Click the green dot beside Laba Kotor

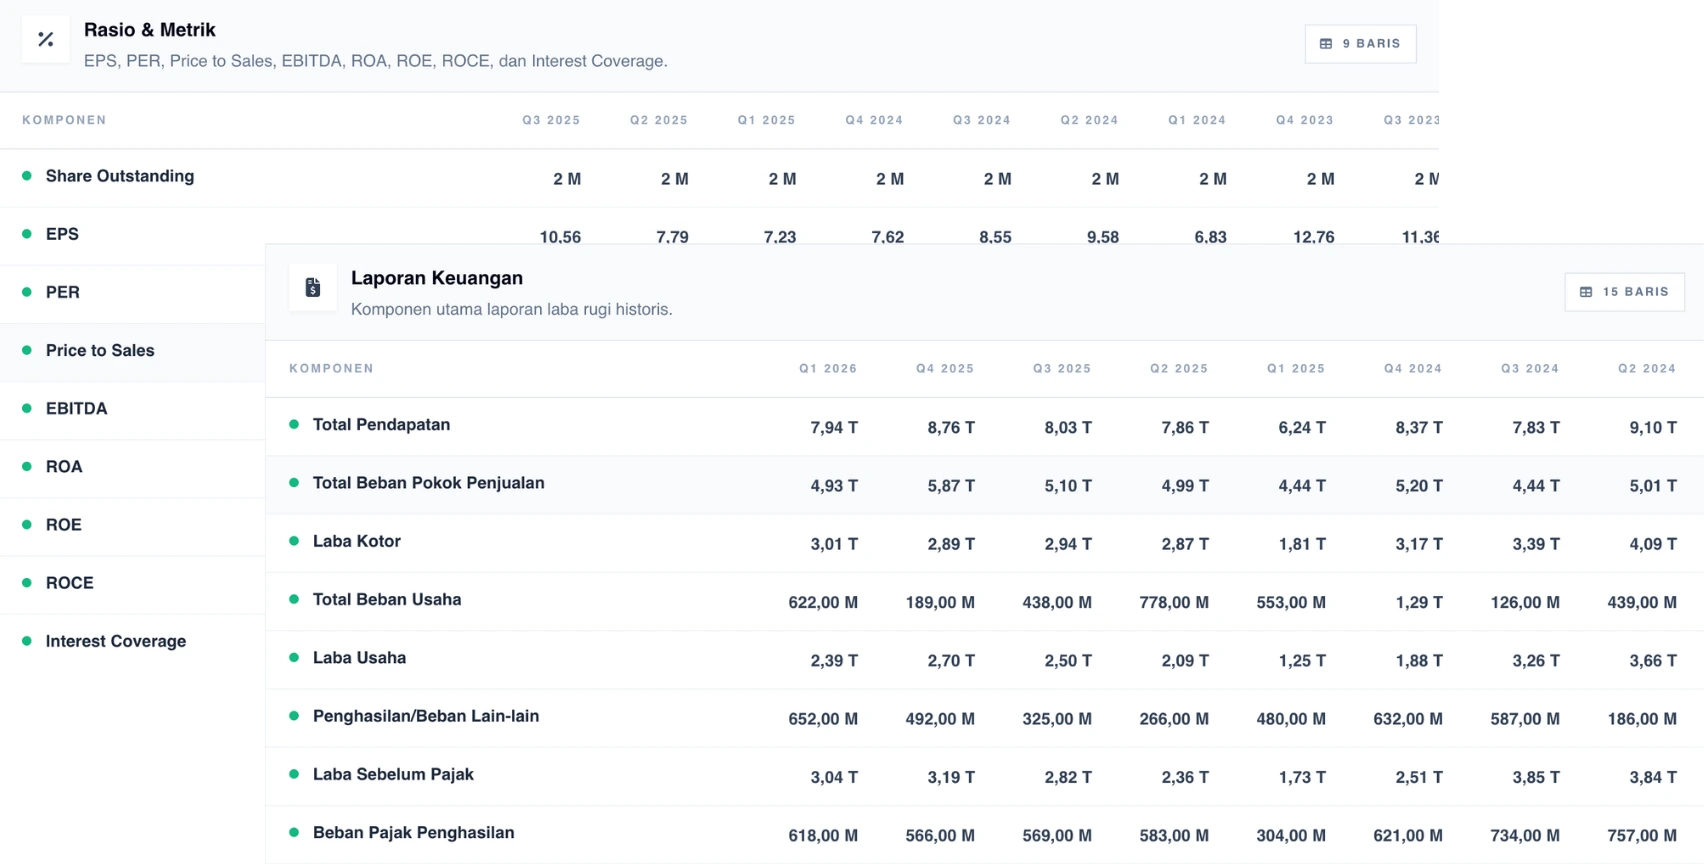tap(294, 541)
